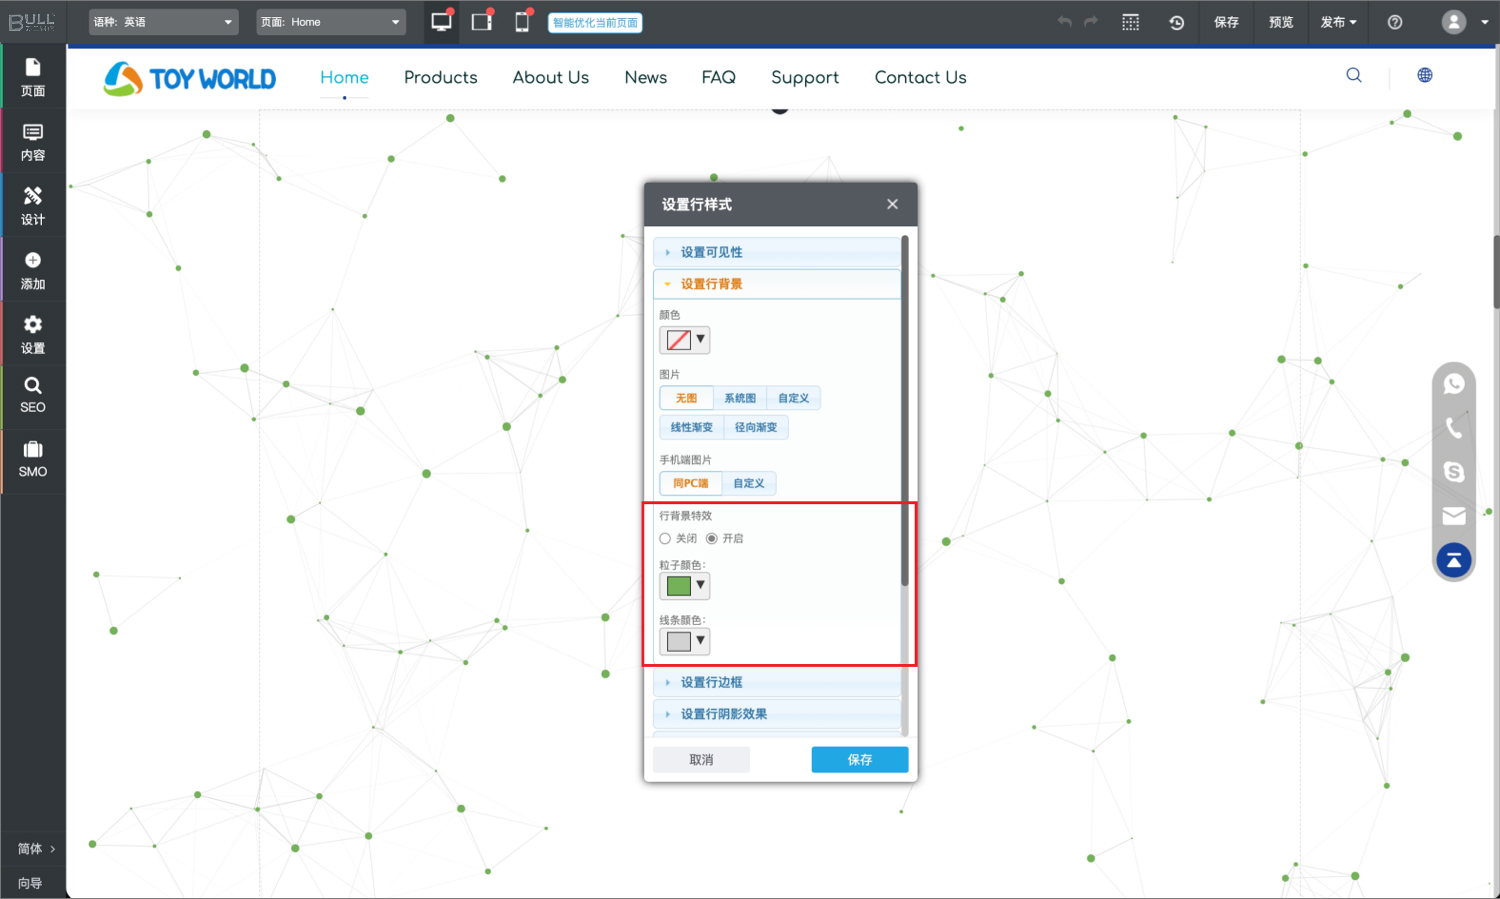1500x899 pixels.
Task: Switch to desktop preview icon
Action: pos(441,22)
